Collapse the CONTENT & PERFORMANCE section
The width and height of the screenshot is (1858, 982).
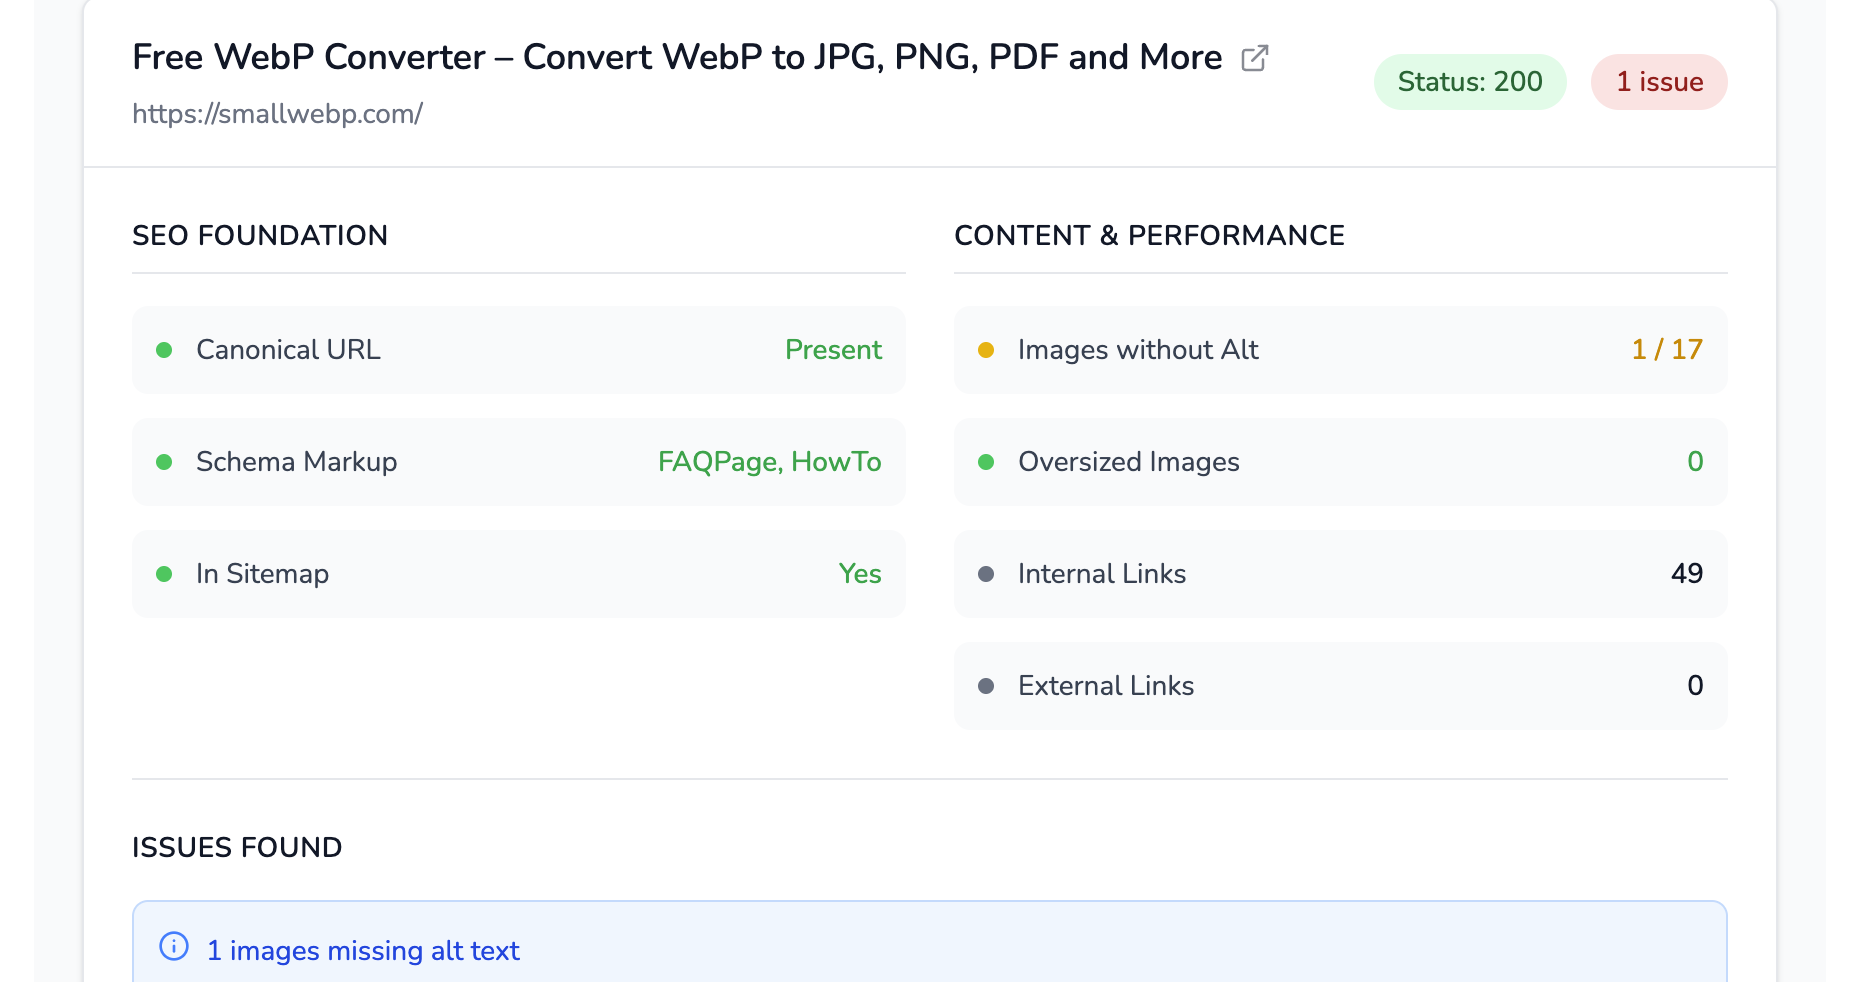pos(1149,236)
